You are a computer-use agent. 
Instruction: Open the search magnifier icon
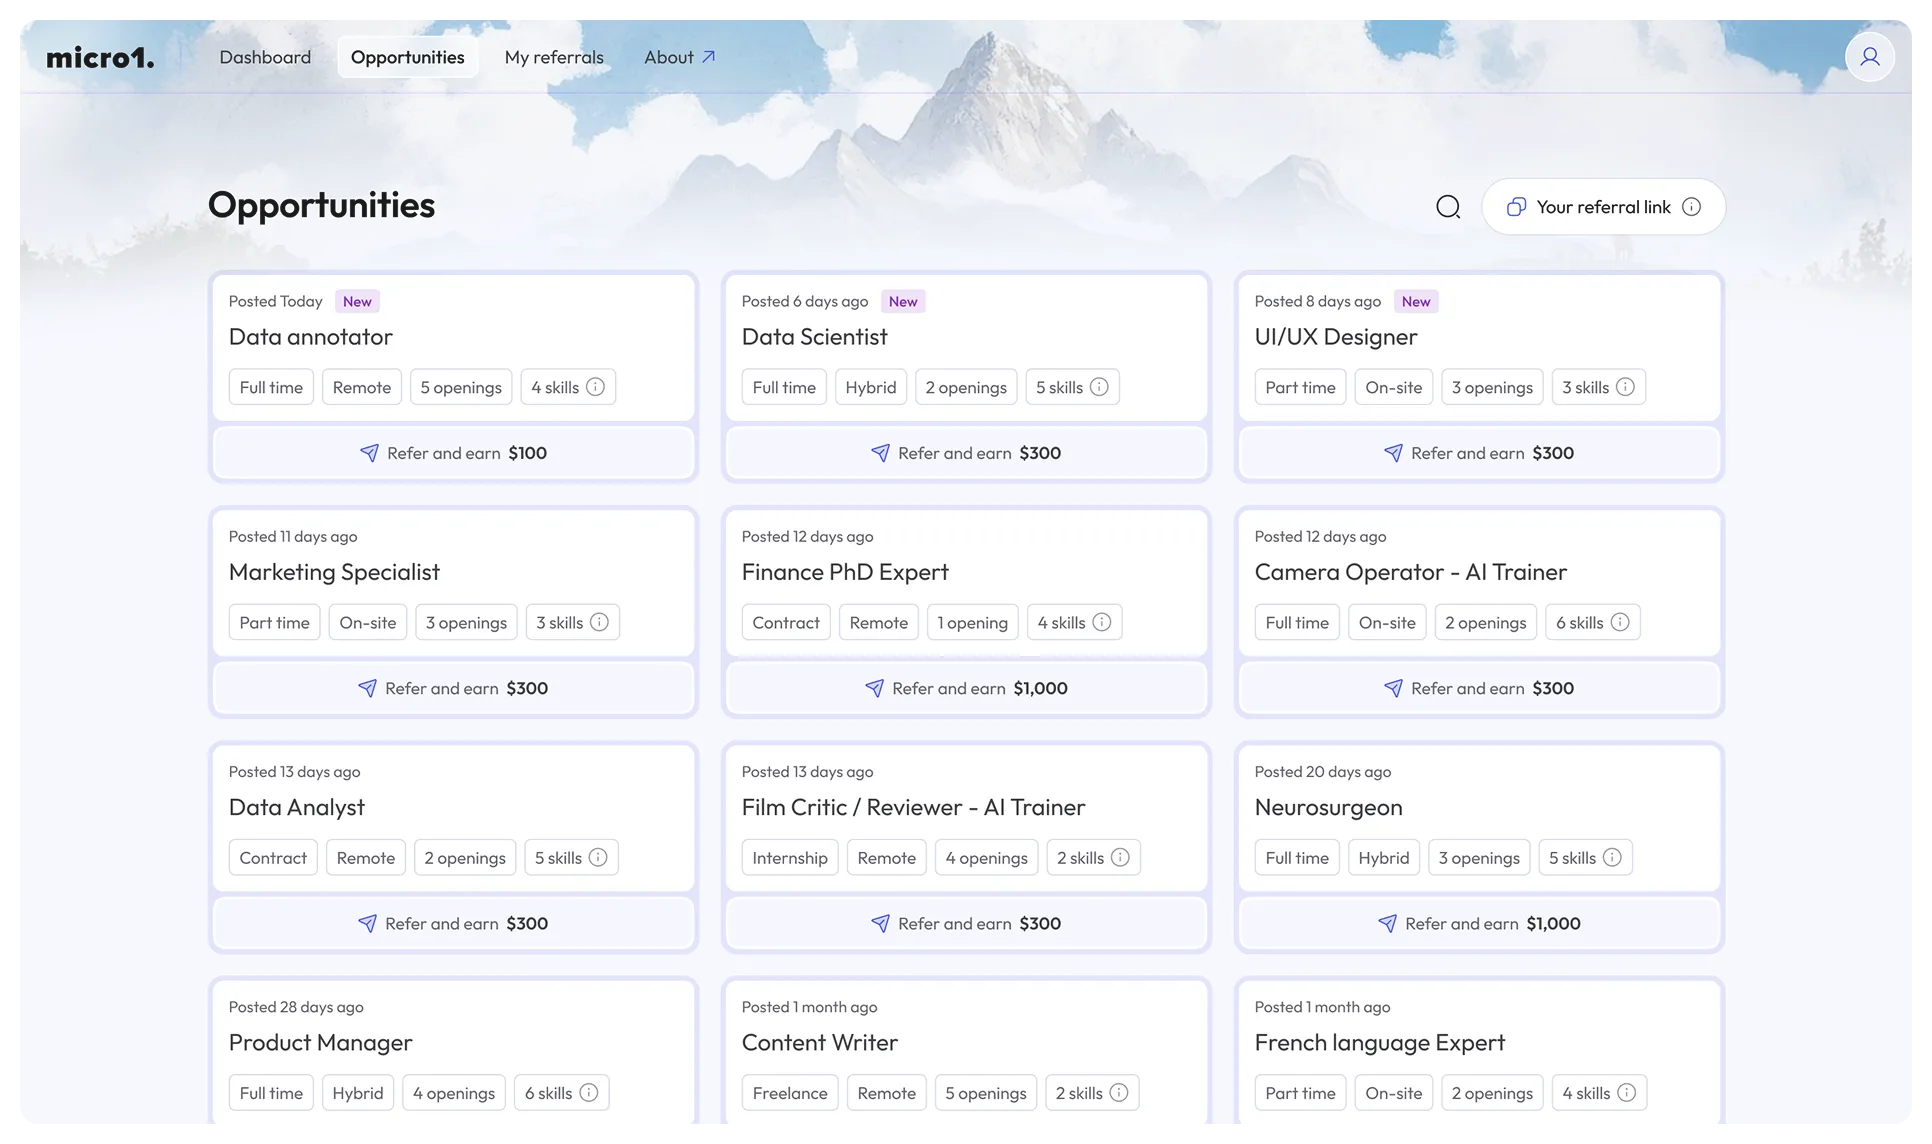tap(1447, 206)
